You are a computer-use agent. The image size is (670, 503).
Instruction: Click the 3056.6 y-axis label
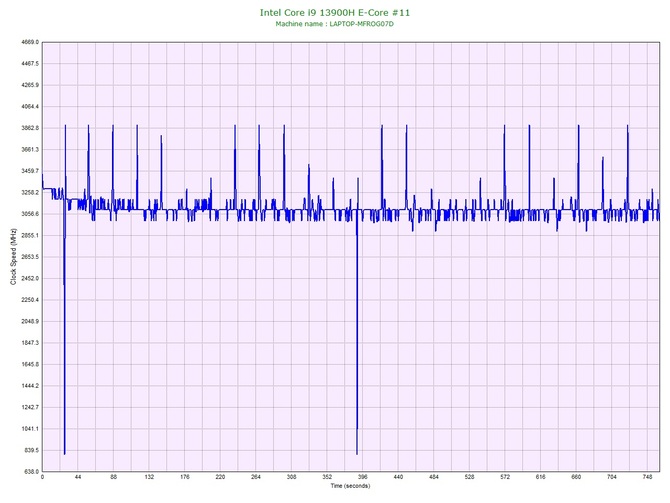click(30, 214)
